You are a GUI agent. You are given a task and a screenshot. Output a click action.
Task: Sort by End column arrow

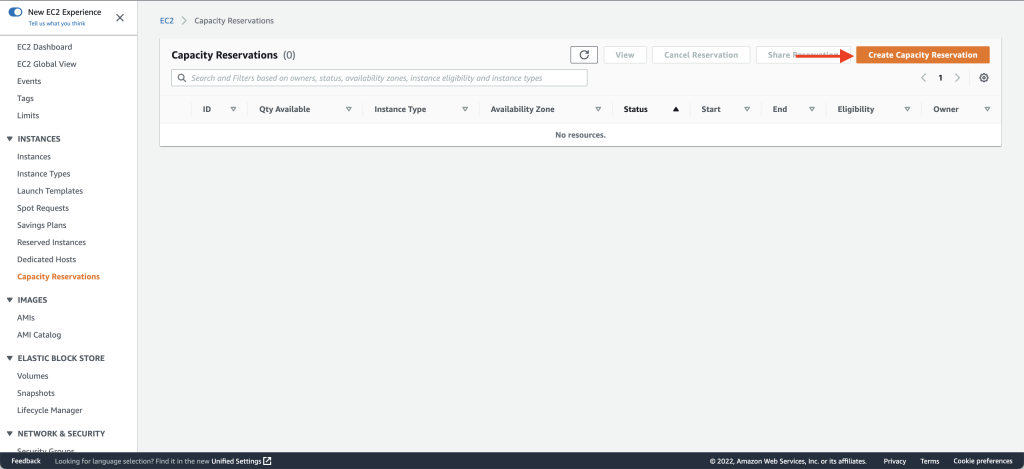(812, 110)
